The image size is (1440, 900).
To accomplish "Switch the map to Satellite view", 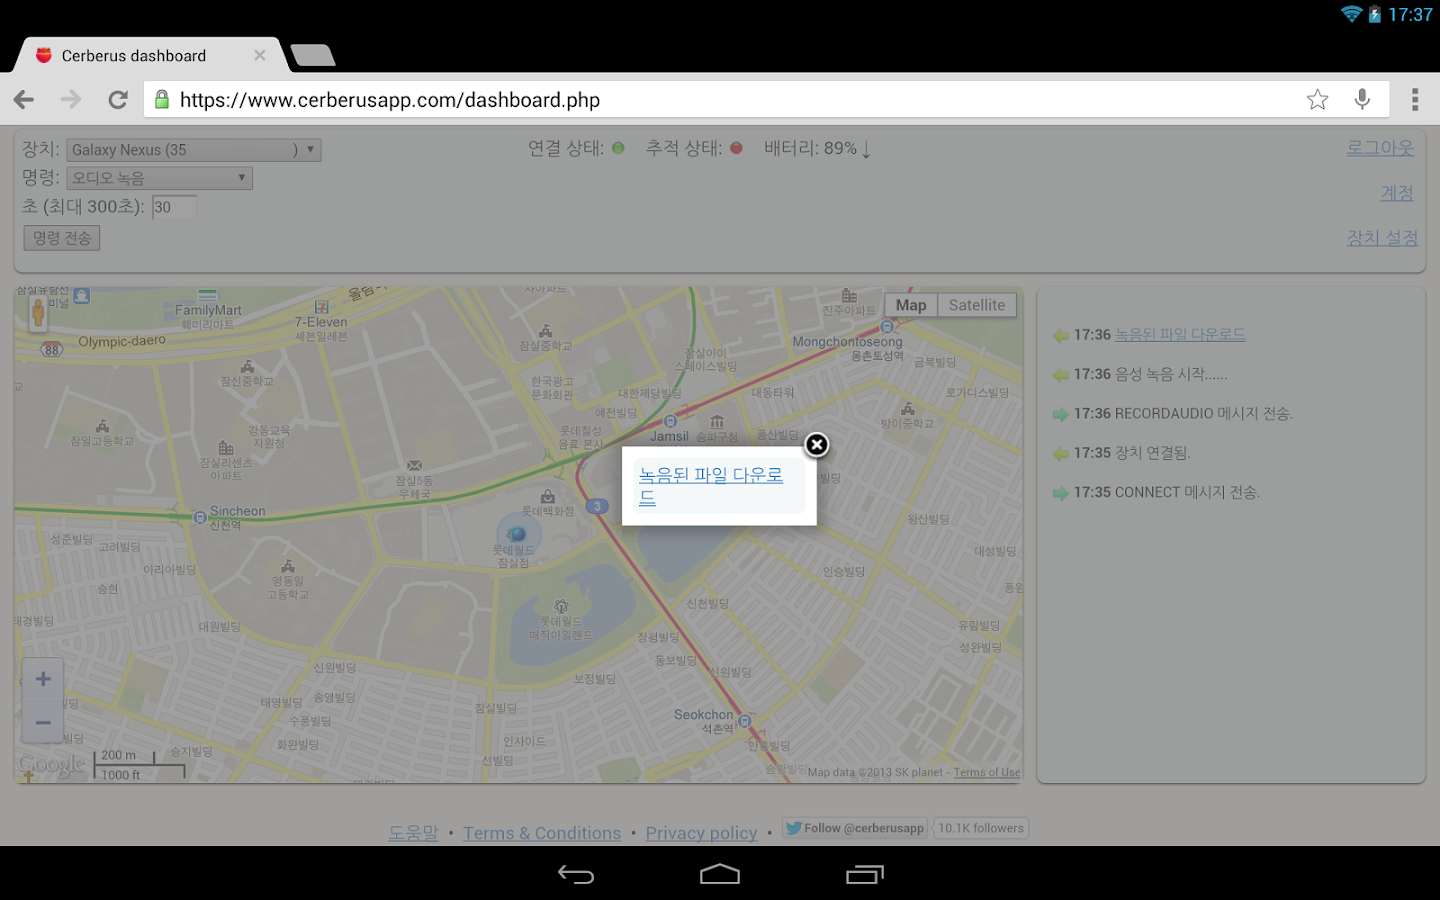I will pos(976,304).
